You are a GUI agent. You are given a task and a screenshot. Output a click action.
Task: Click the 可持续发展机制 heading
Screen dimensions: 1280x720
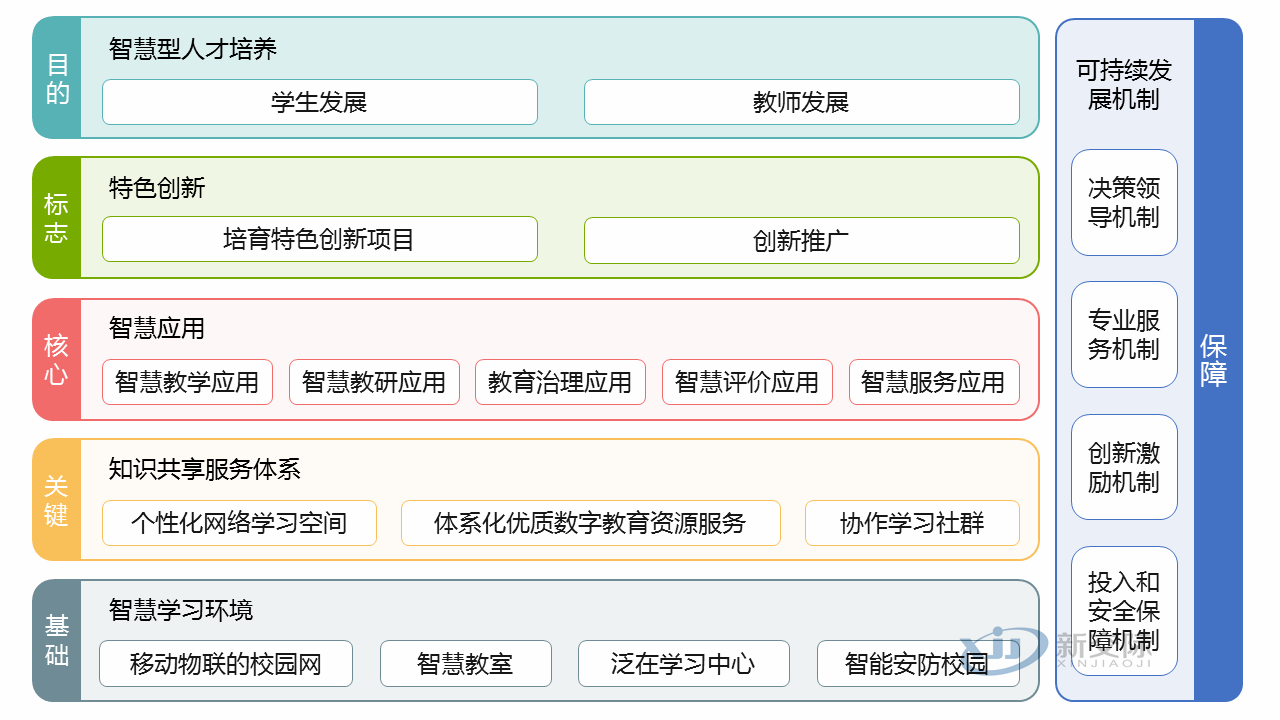coord(1124,85)
